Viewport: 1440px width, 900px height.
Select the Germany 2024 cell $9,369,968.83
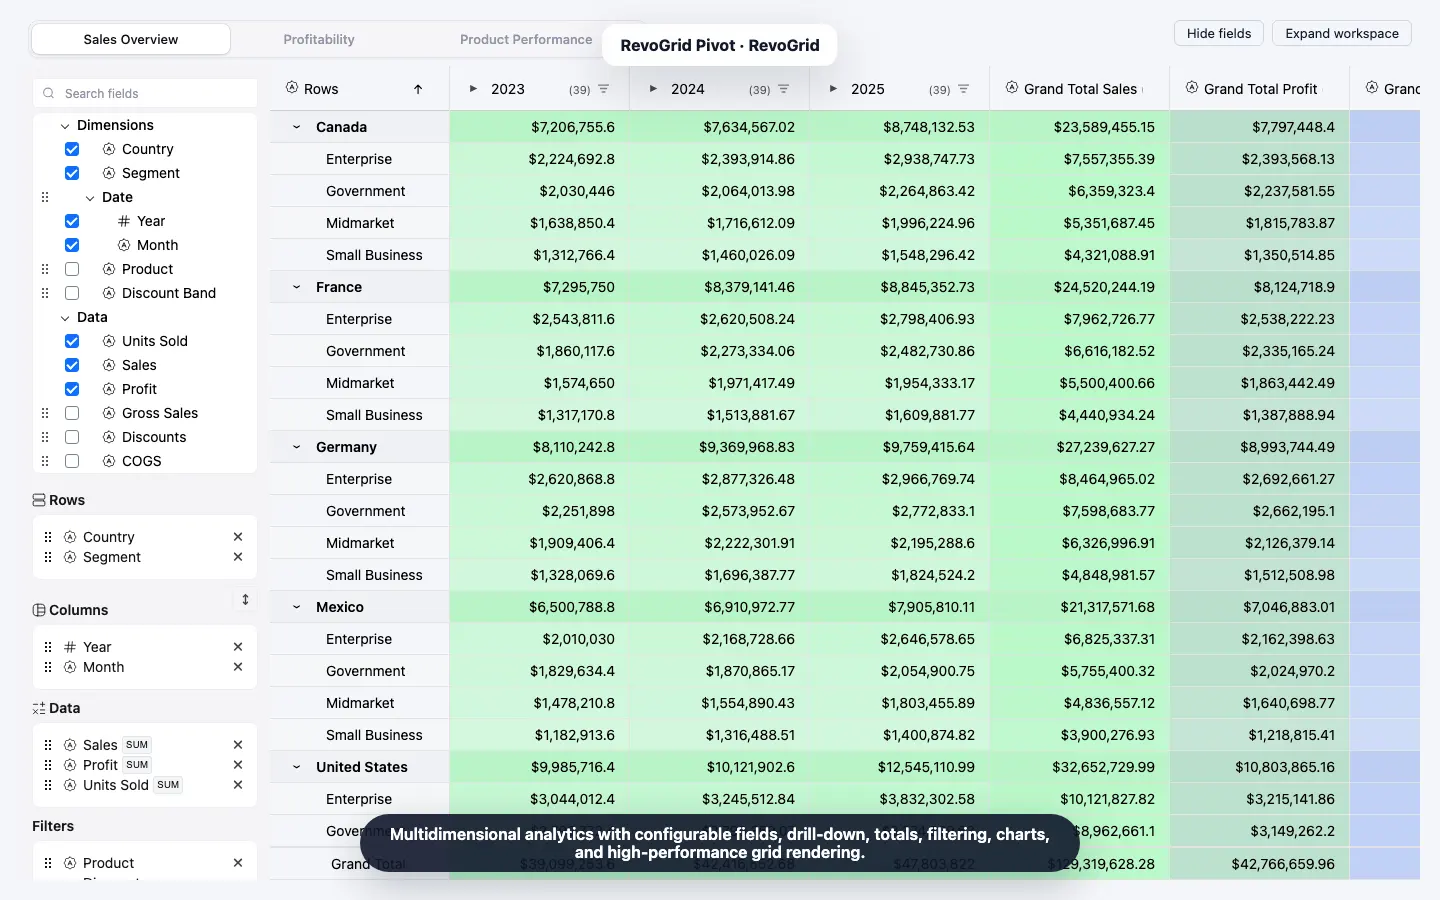click(720, 447)
